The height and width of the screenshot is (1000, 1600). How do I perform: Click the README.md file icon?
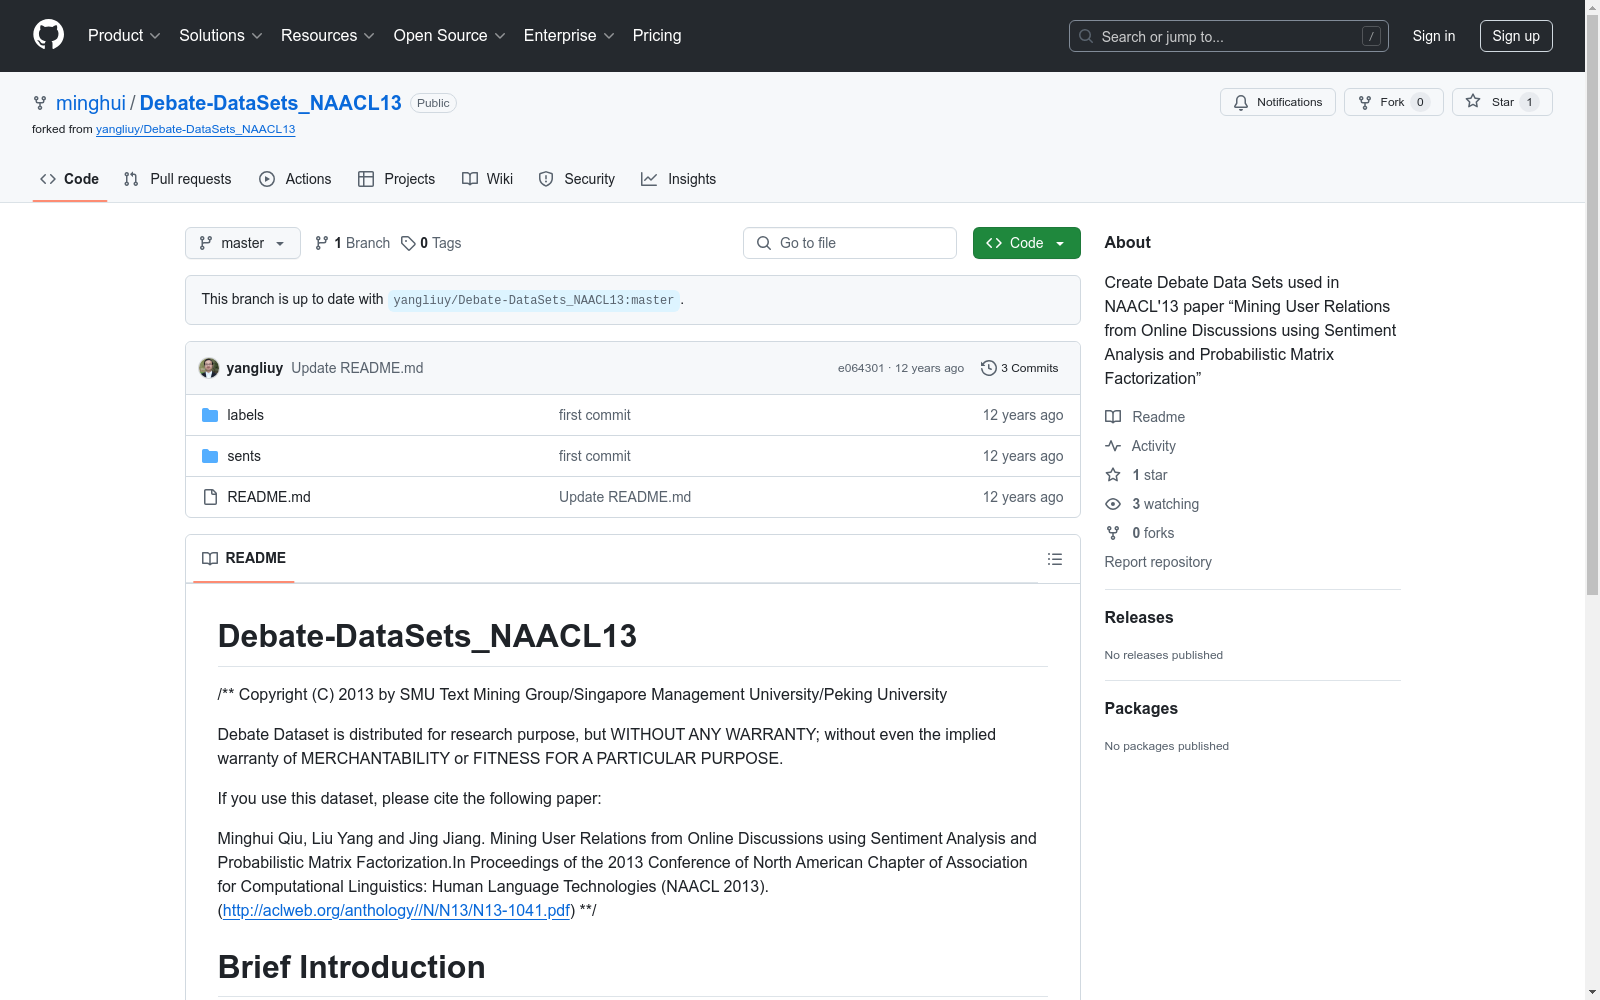tap(210, 497)
